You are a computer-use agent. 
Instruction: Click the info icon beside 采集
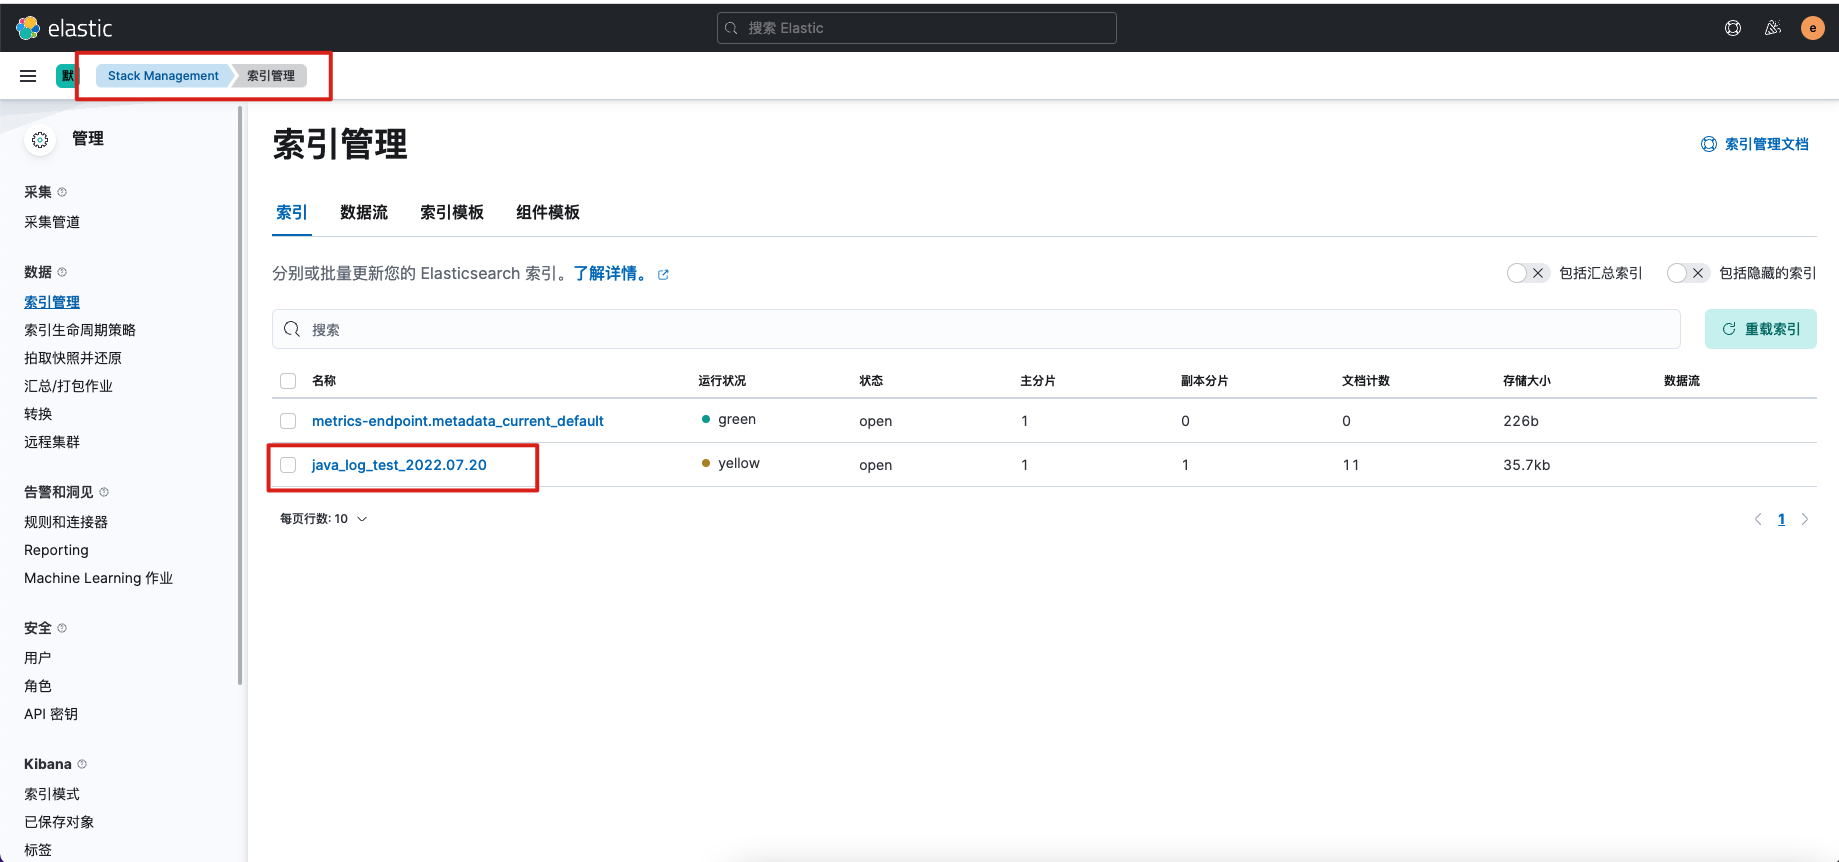[62, 192]
